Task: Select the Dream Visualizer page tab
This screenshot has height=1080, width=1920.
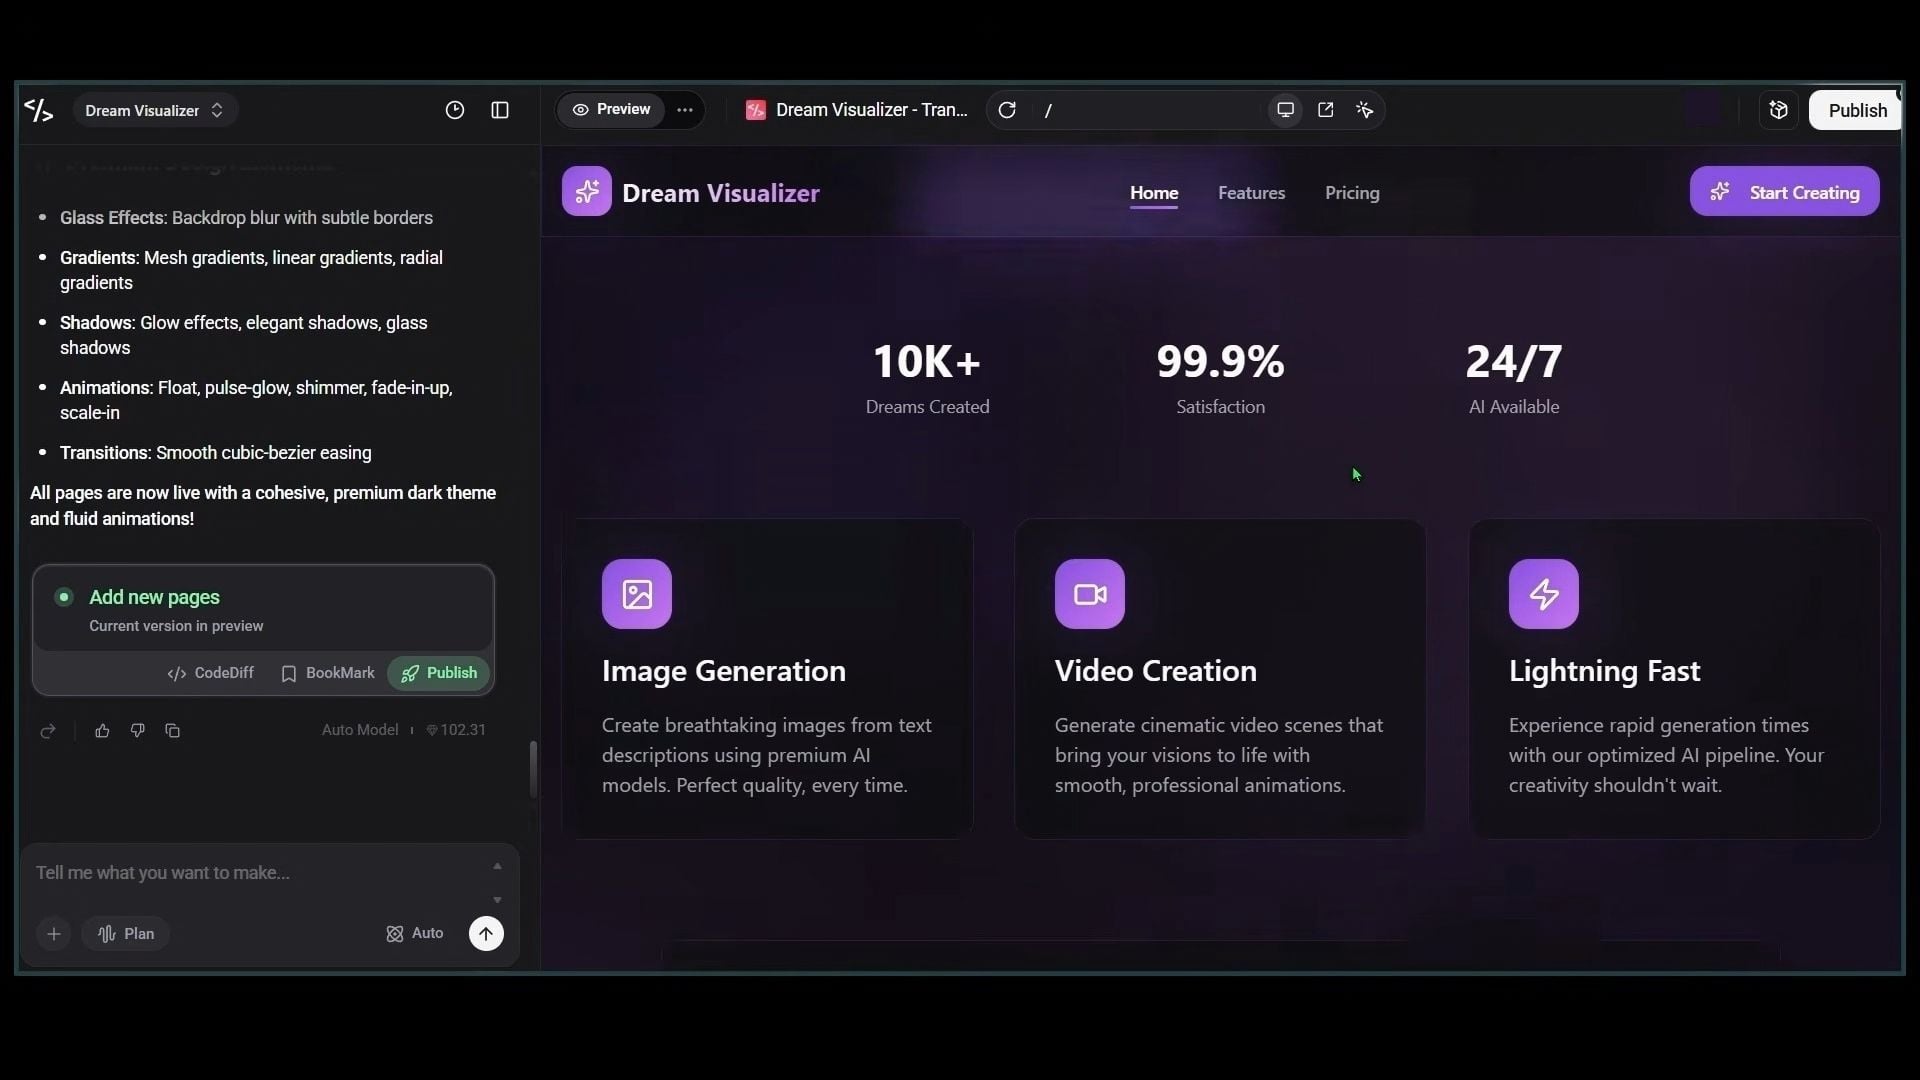Action: 857,110
